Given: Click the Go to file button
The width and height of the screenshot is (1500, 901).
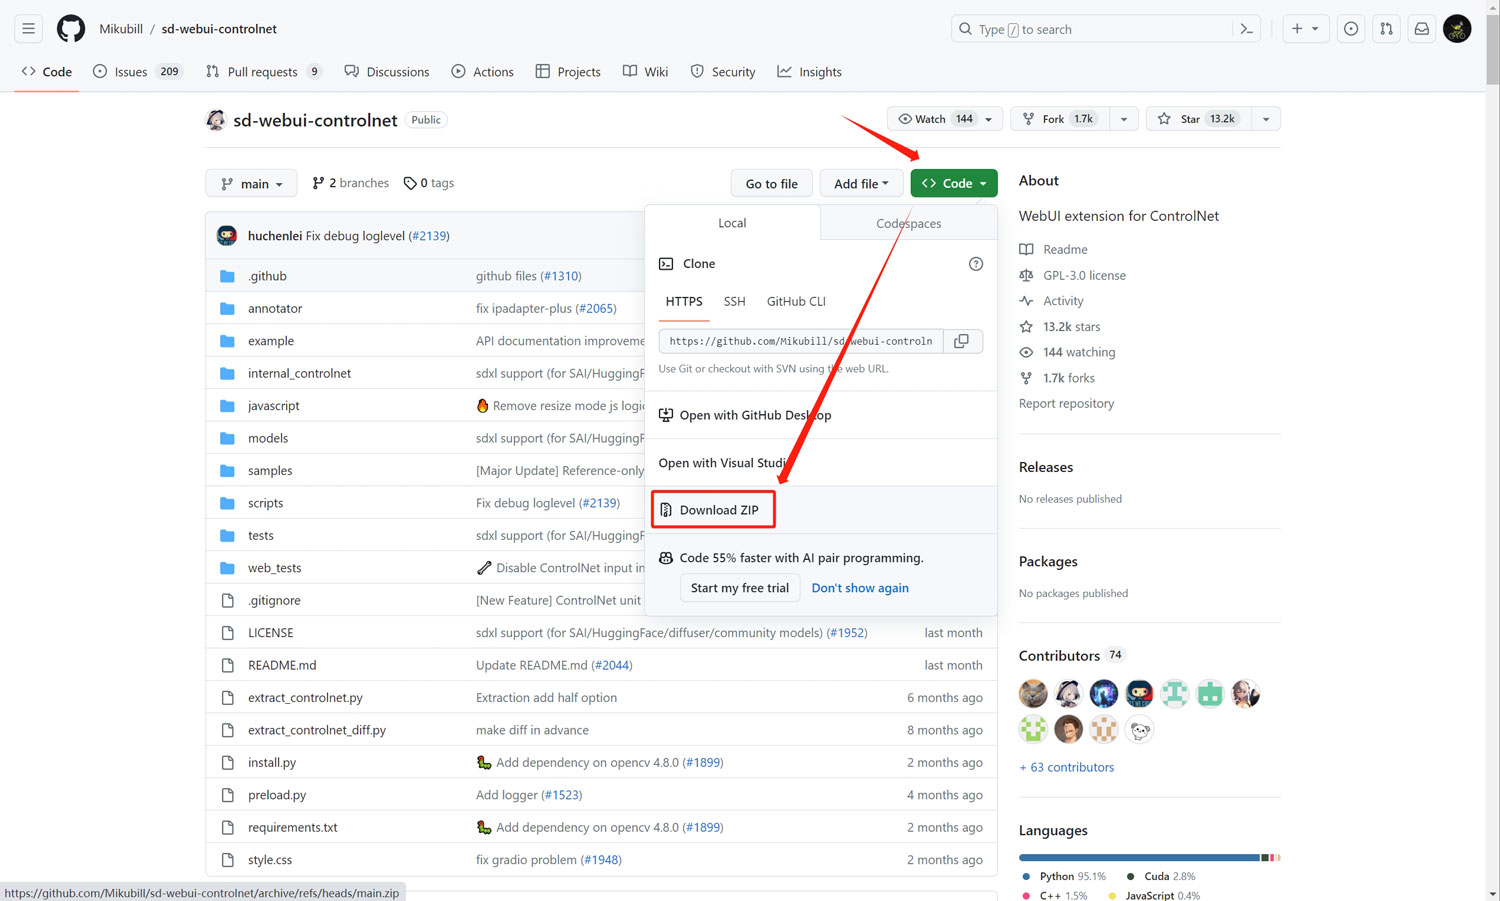Looking at the screenshot, I should tap(772, 184).
